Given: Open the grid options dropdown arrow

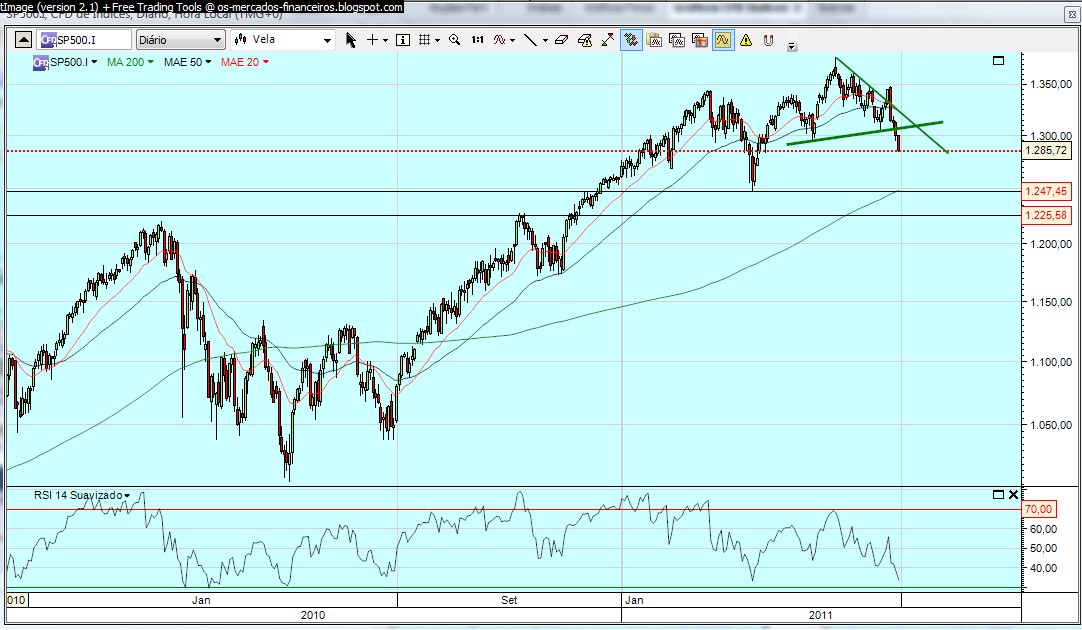Looking at the screenshot, I should coord(437,41).
